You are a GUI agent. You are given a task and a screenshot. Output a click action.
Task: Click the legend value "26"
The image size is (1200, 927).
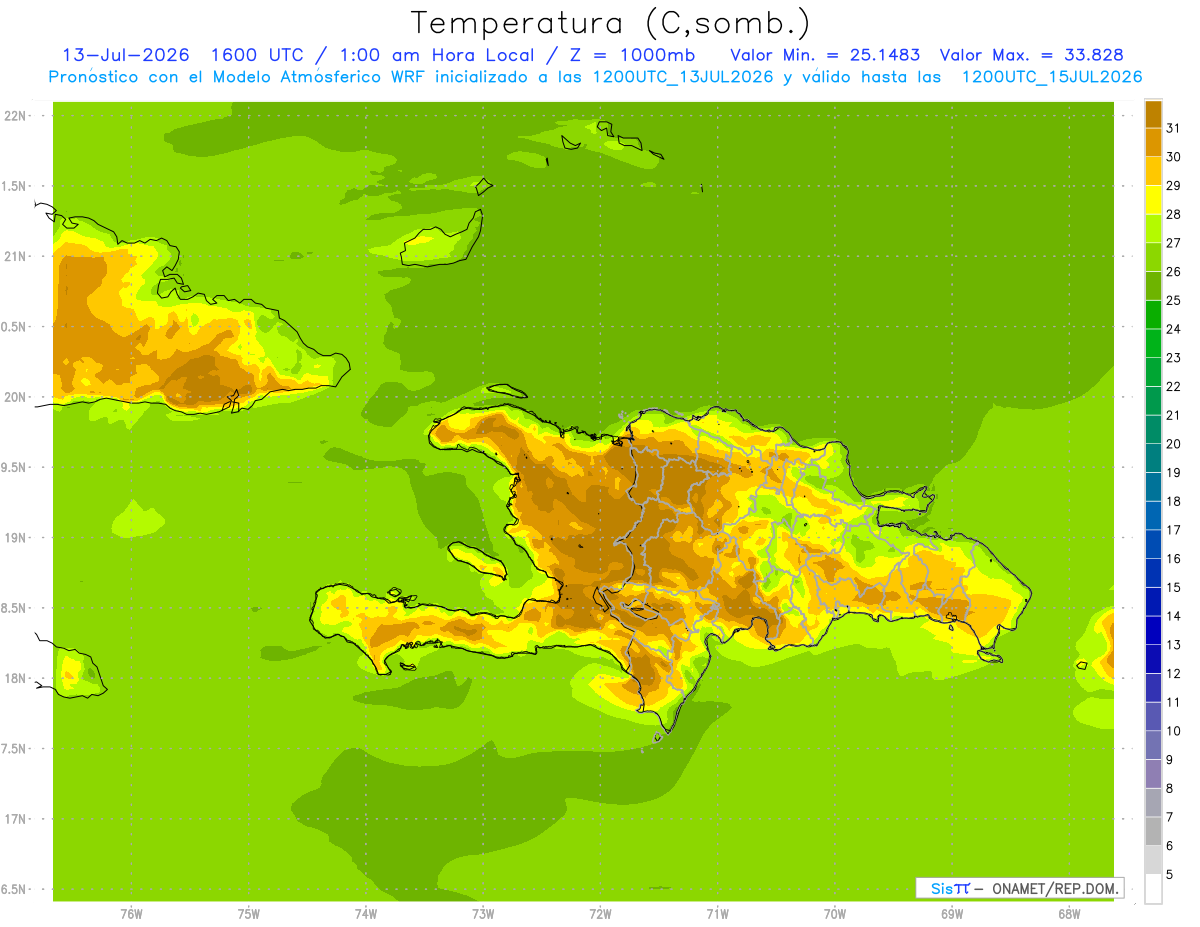coord(1173,271)
